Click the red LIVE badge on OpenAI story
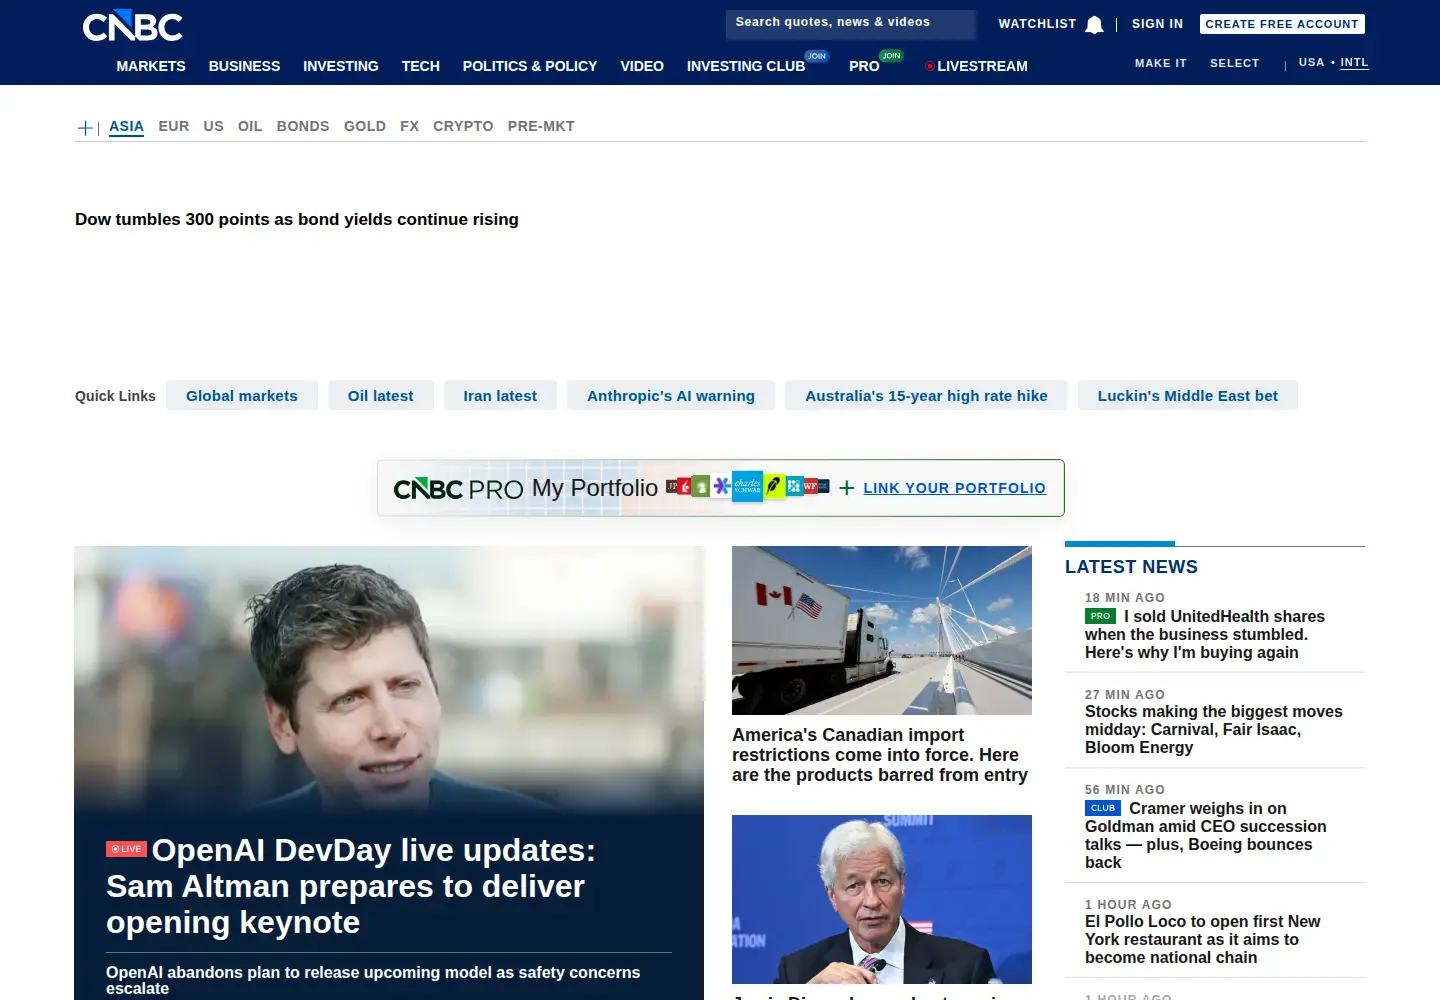This screenshot has width=1440, height=1000. (126, 849)
